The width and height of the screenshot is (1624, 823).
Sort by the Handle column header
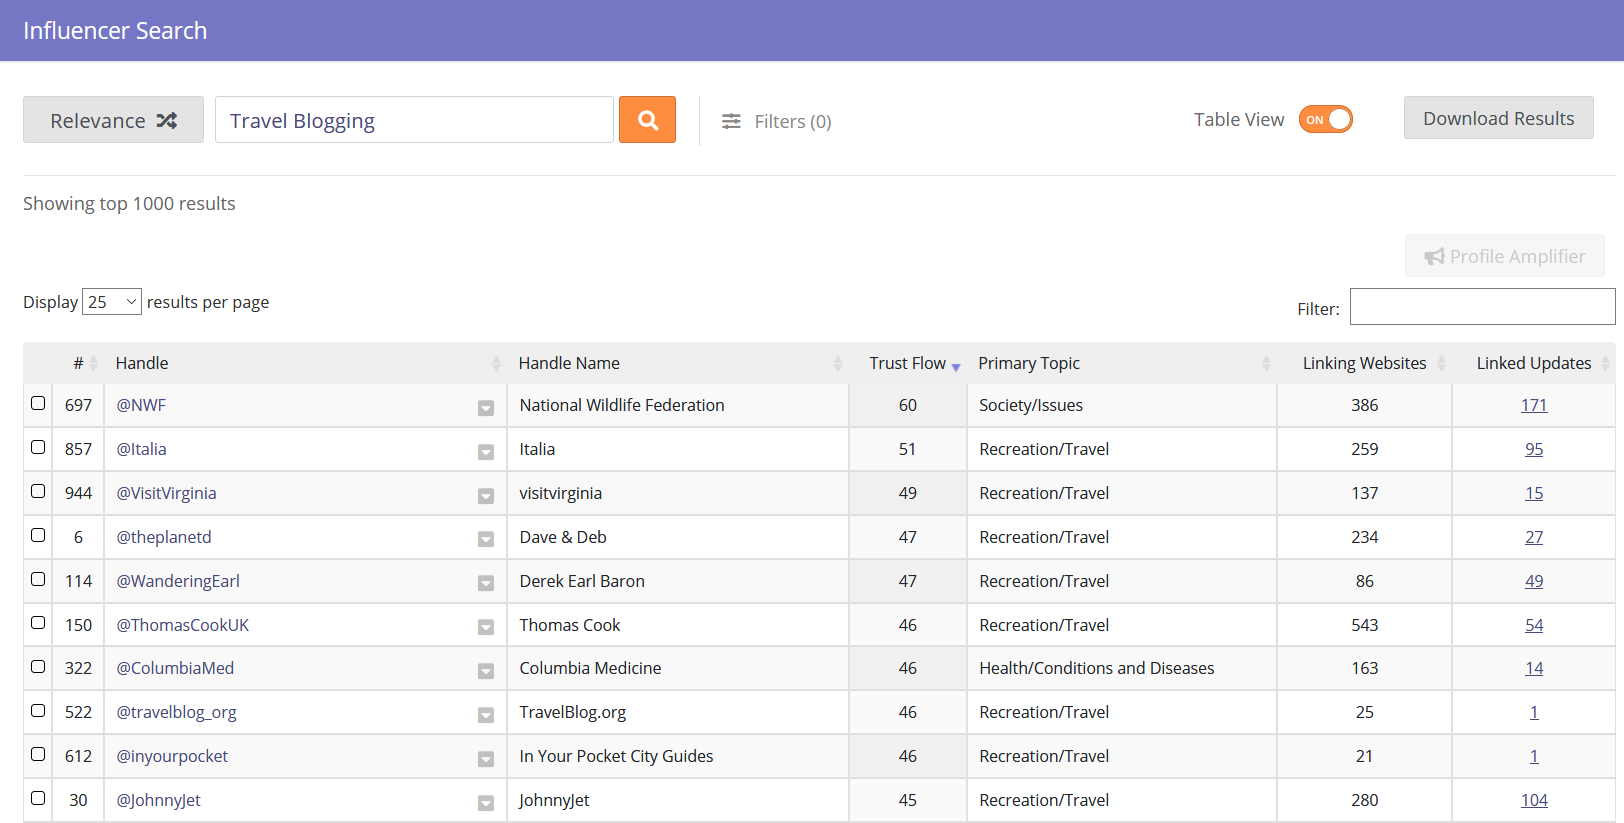(x=142, y=363)
